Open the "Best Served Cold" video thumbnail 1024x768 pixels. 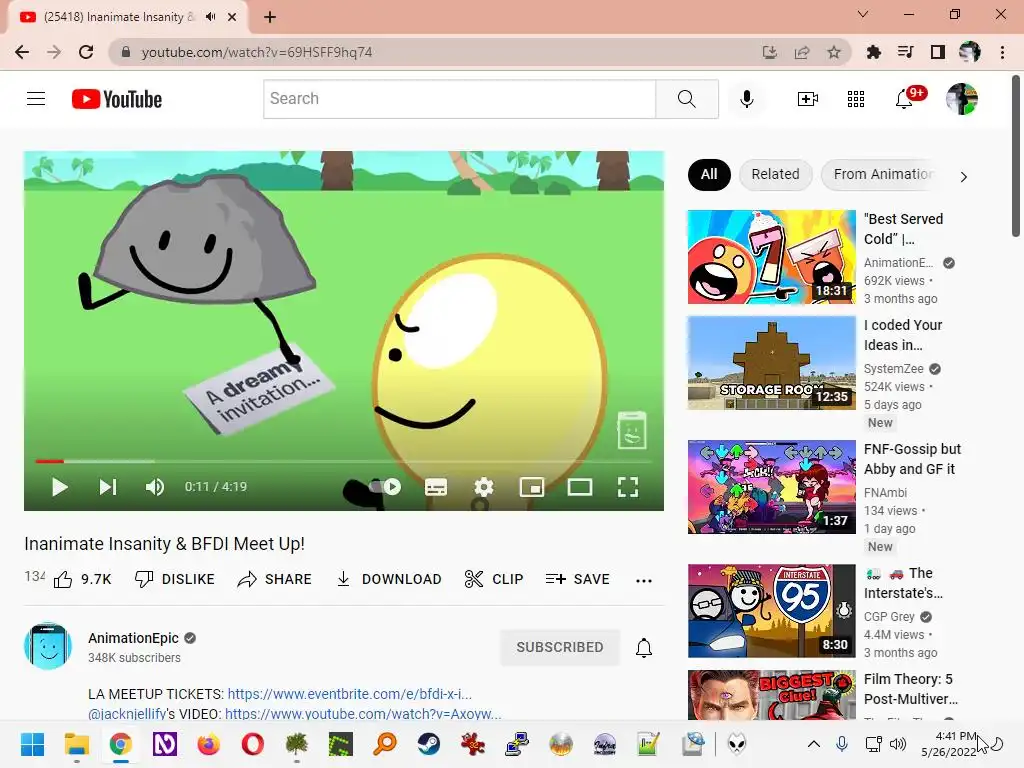pyautogui.click(x=771, y=257)
